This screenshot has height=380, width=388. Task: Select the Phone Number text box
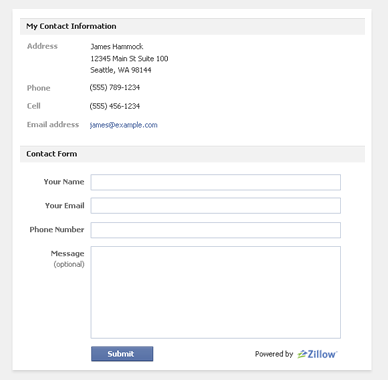tap(216, 230)
